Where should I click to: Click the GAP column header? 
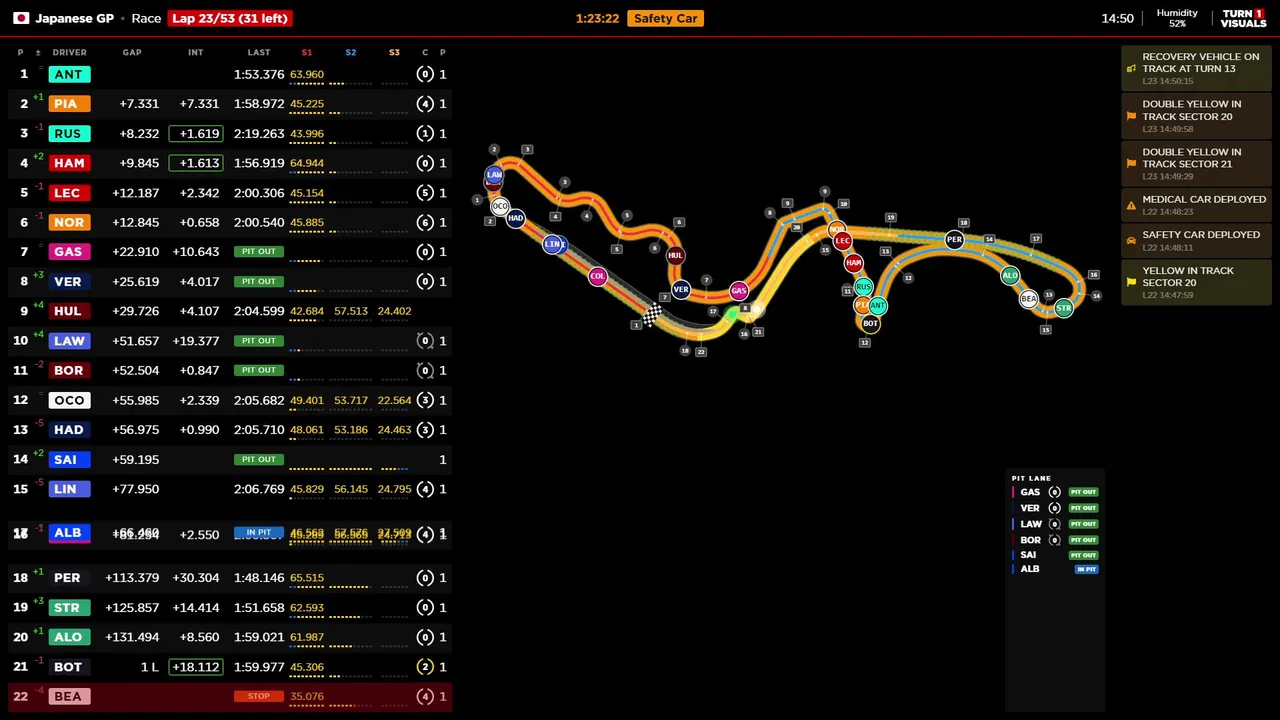[x=132, y=52]
